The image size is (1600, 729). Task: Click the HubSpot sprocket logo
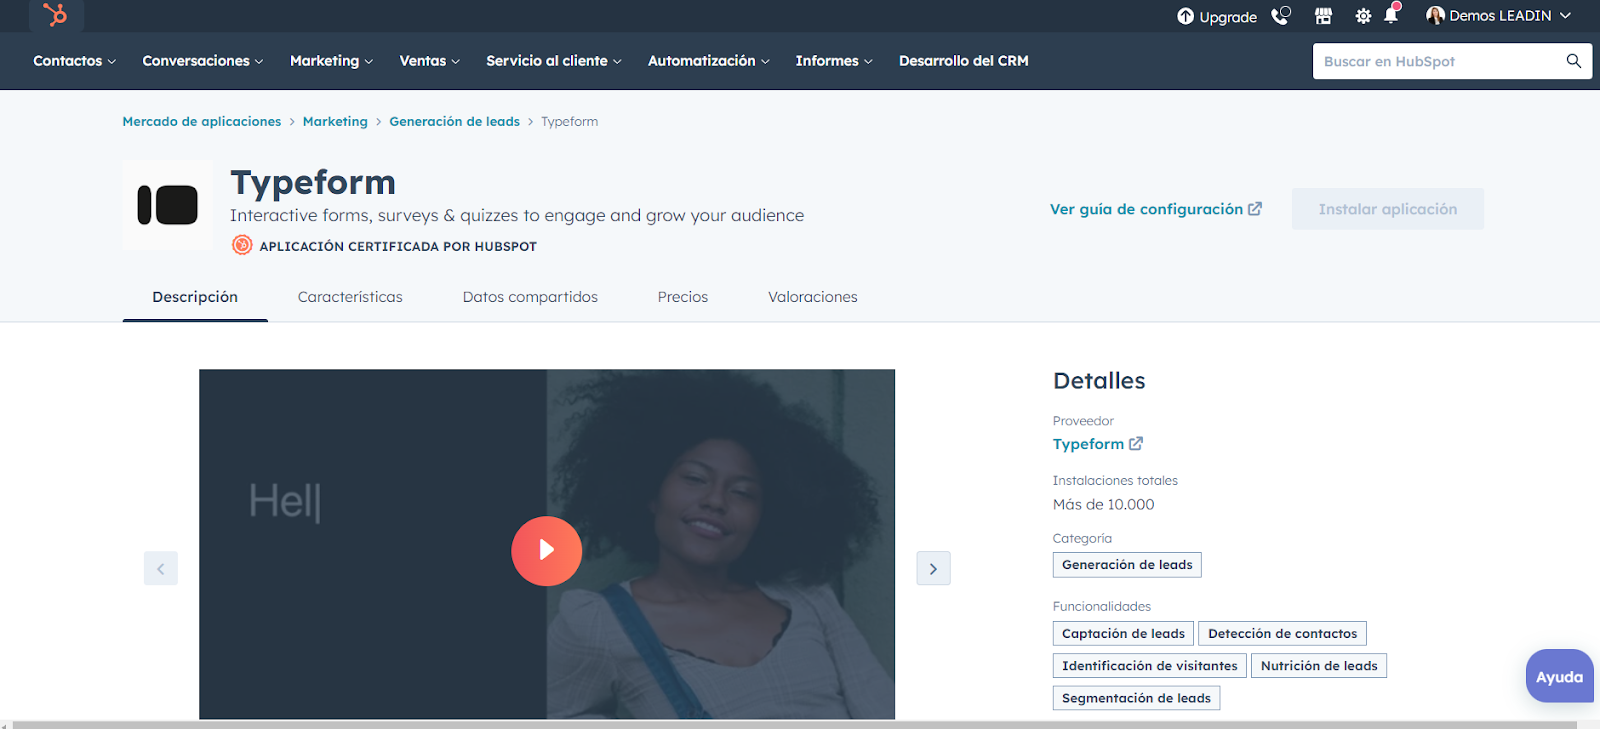[x=55, y=14]
